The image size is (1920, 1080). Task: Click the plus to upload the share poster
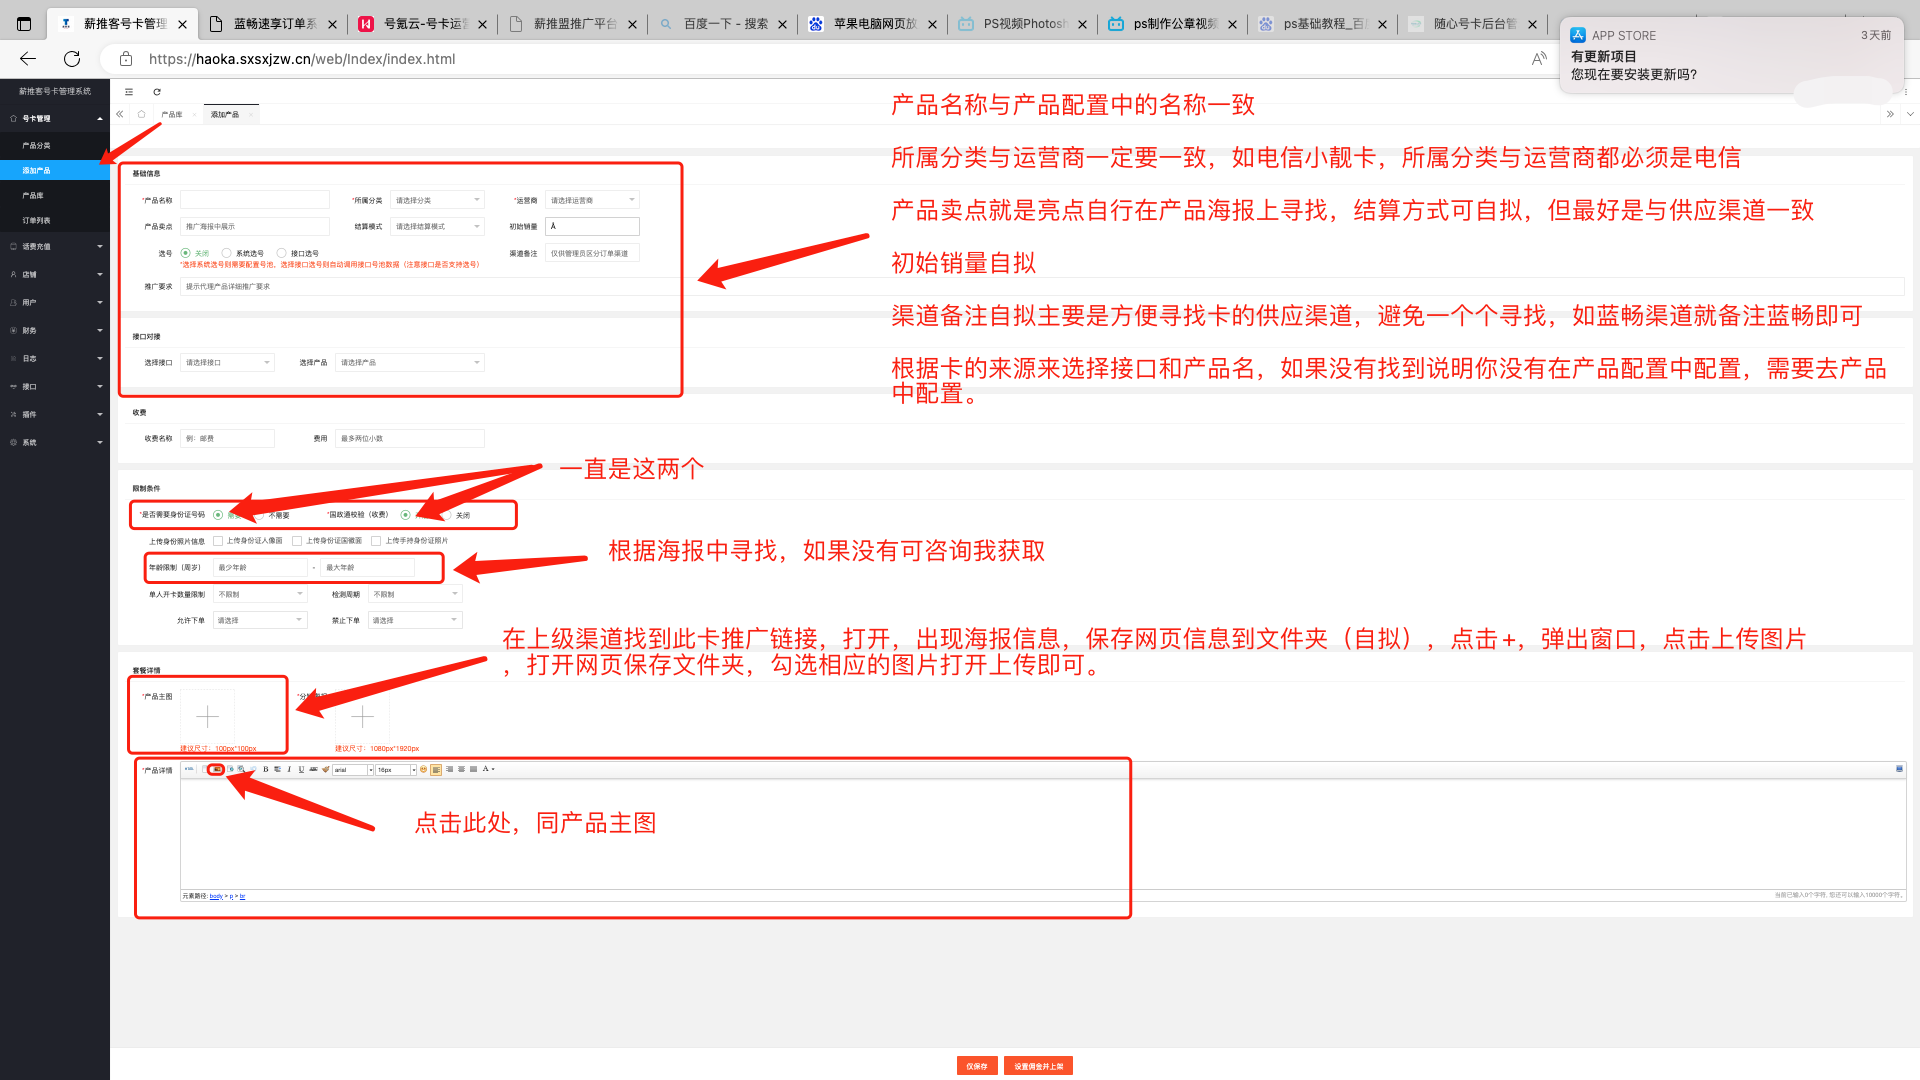(x=362, y=716)
